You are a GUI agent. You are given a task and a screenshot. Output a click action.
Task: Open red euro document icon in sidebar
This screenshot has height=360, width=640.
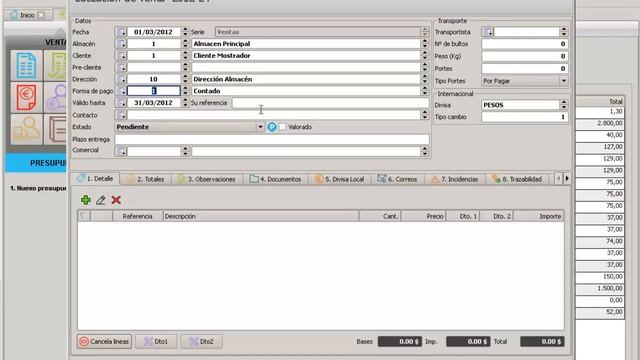[x=27, y=97]
